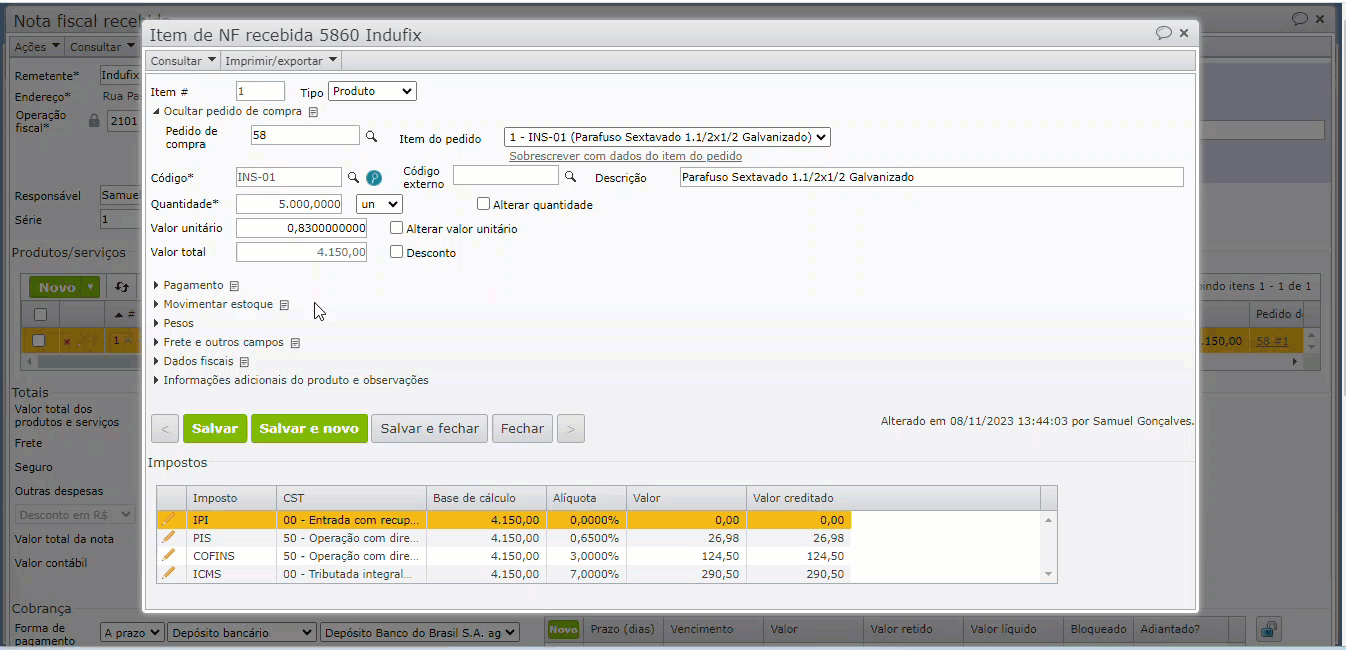Open the comment bubble icon of Nota fiscal recebida window

pyautogui.click(x=1299, y=19)
